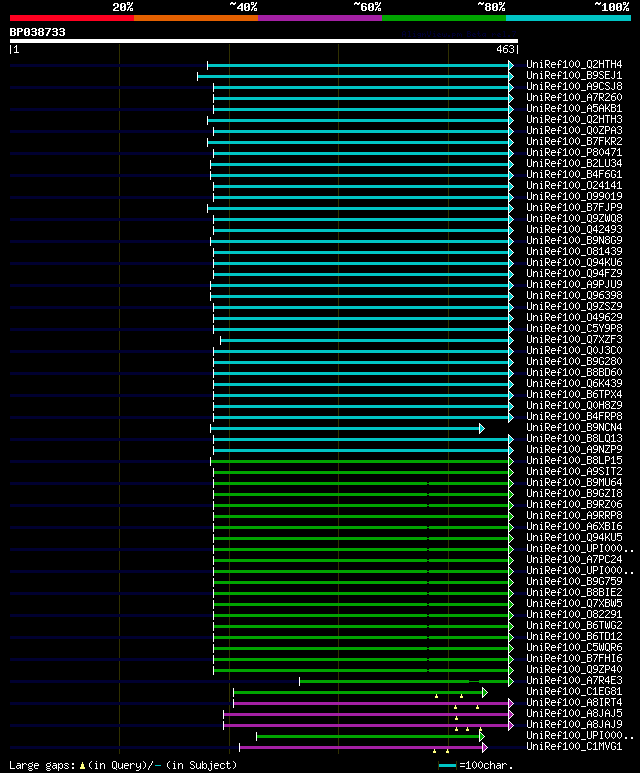
Task: Select the UniRef100_Q94KU6 label
Action: click(574, 262)
